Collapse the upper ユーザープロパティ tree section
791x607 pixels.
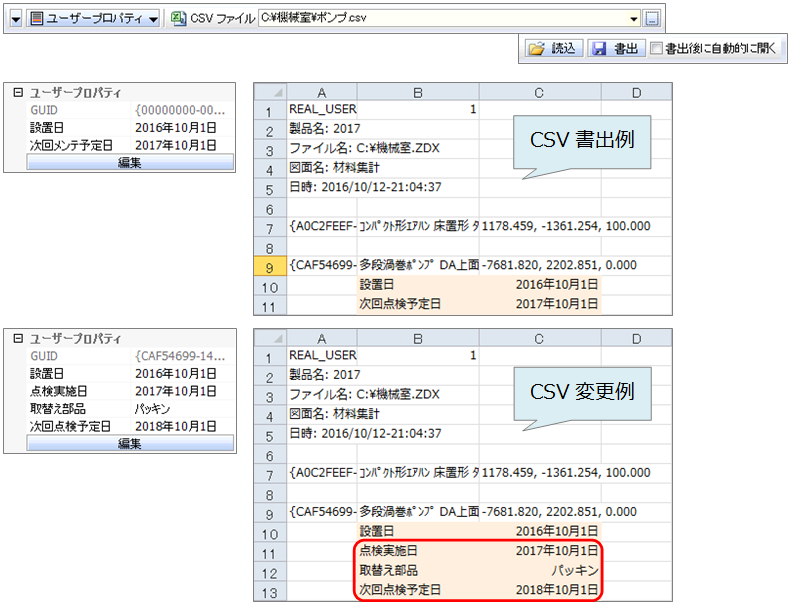click(16, 92)
